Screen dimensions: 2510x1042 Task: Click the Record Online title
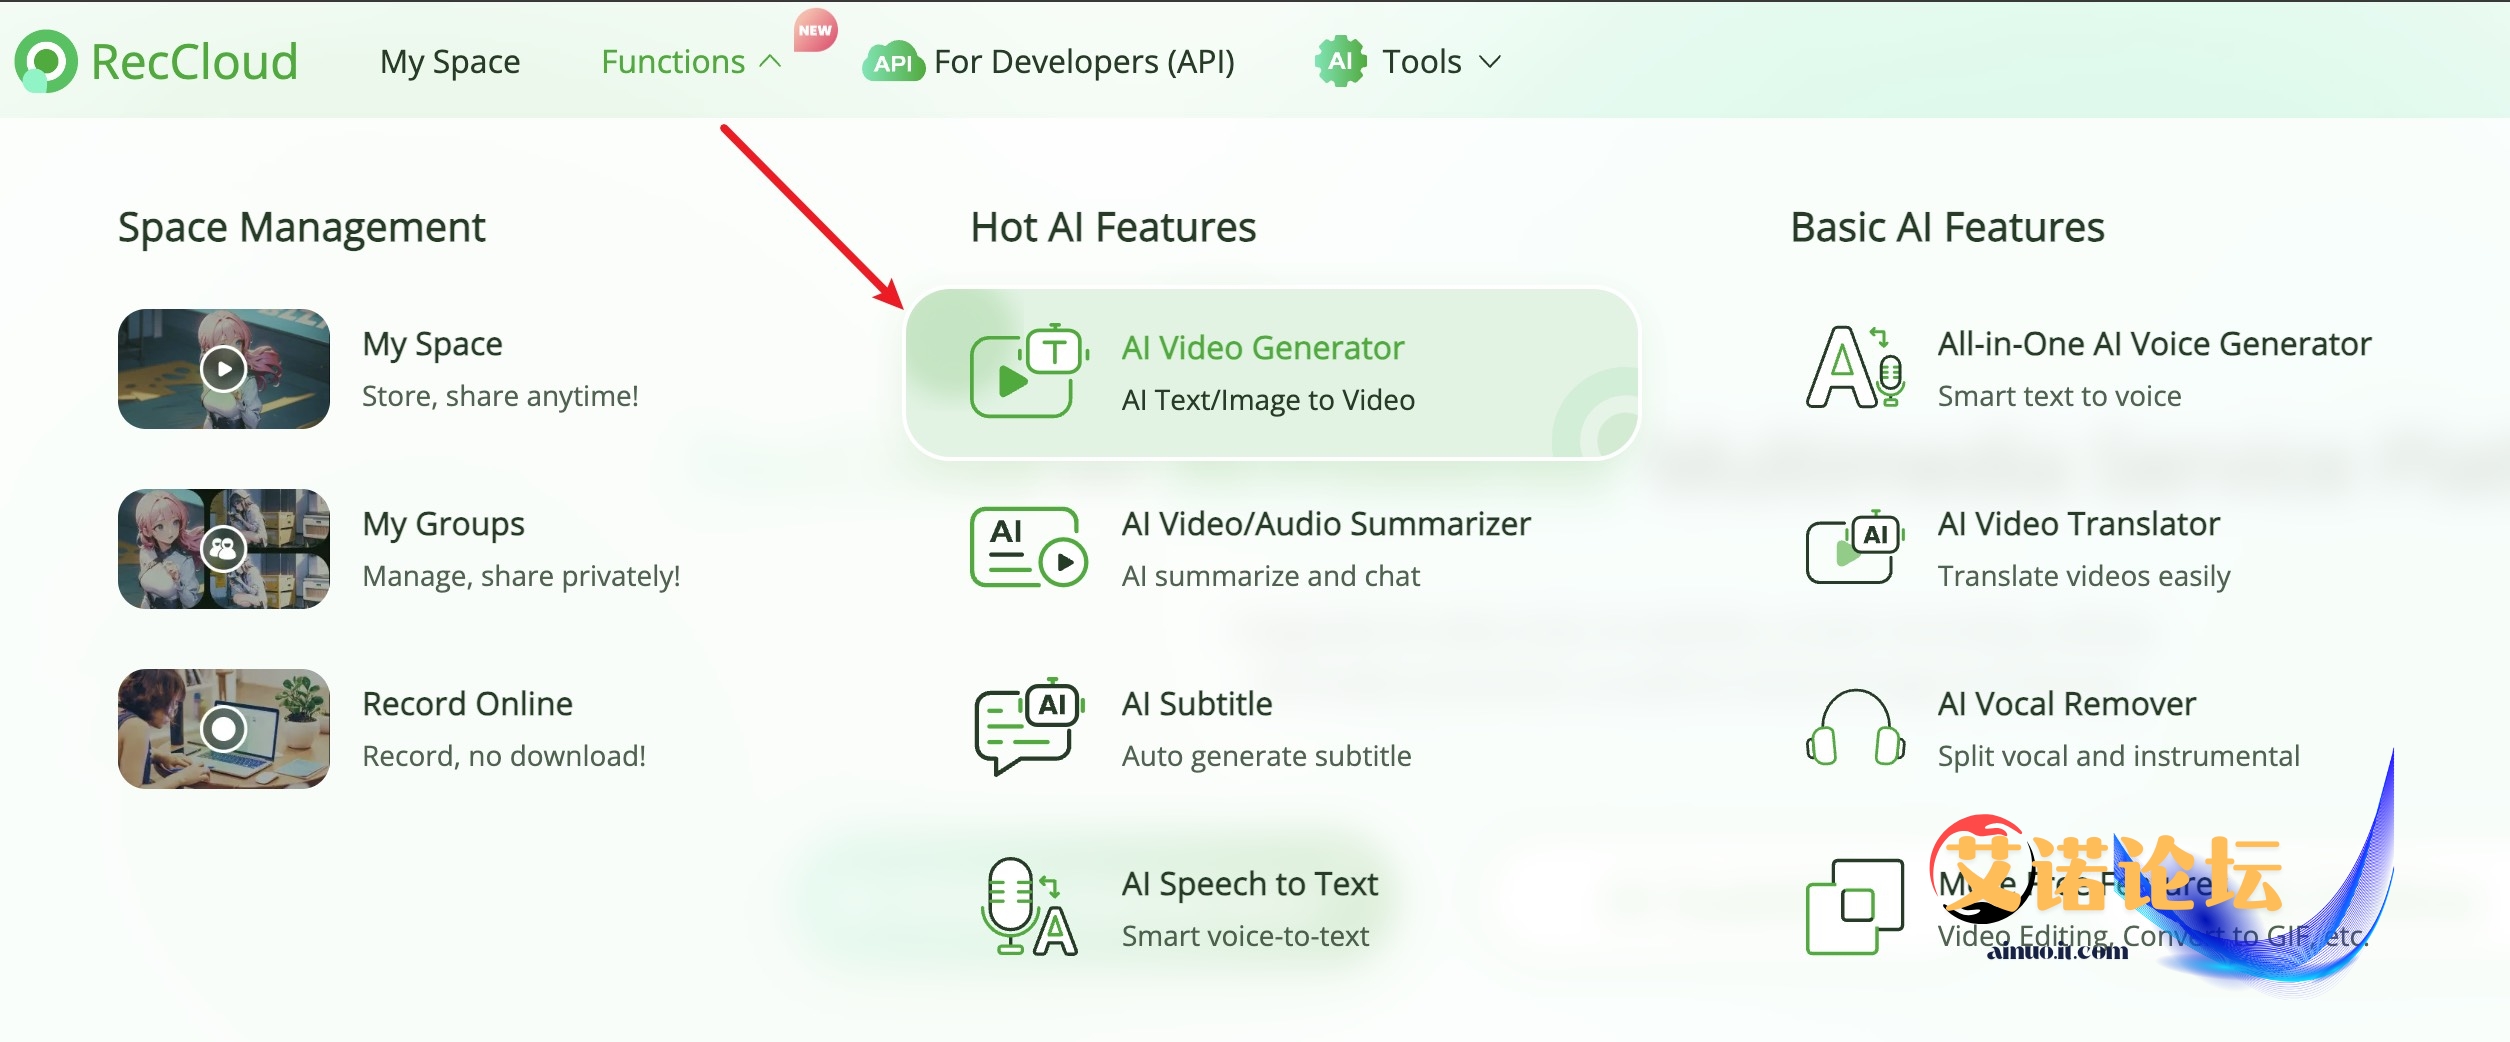click(467, 704)
